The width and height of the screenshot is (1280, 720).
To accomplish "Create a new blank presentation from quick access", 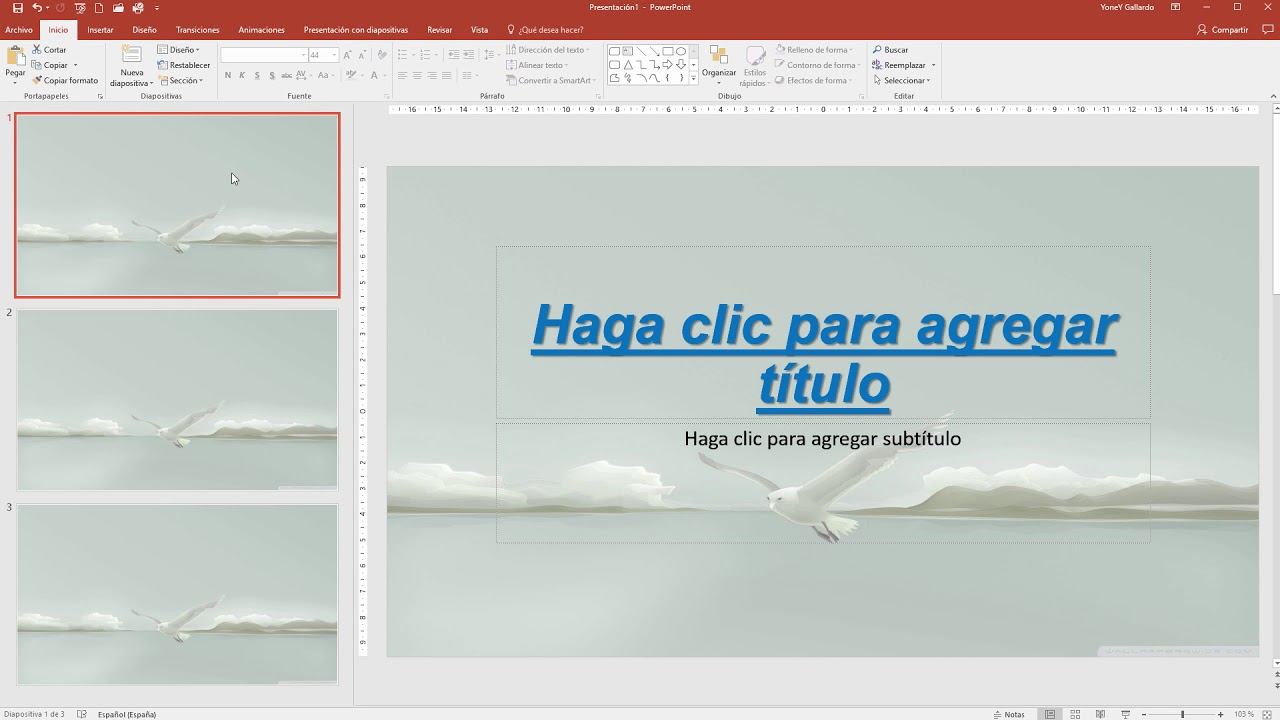I will [x=99, y=8].
